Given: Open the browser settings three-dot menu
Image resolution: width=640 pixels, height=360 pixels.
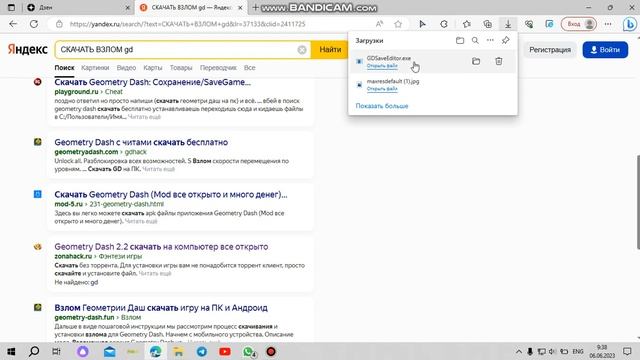Looking at the screenshot, I should (608, 24).
